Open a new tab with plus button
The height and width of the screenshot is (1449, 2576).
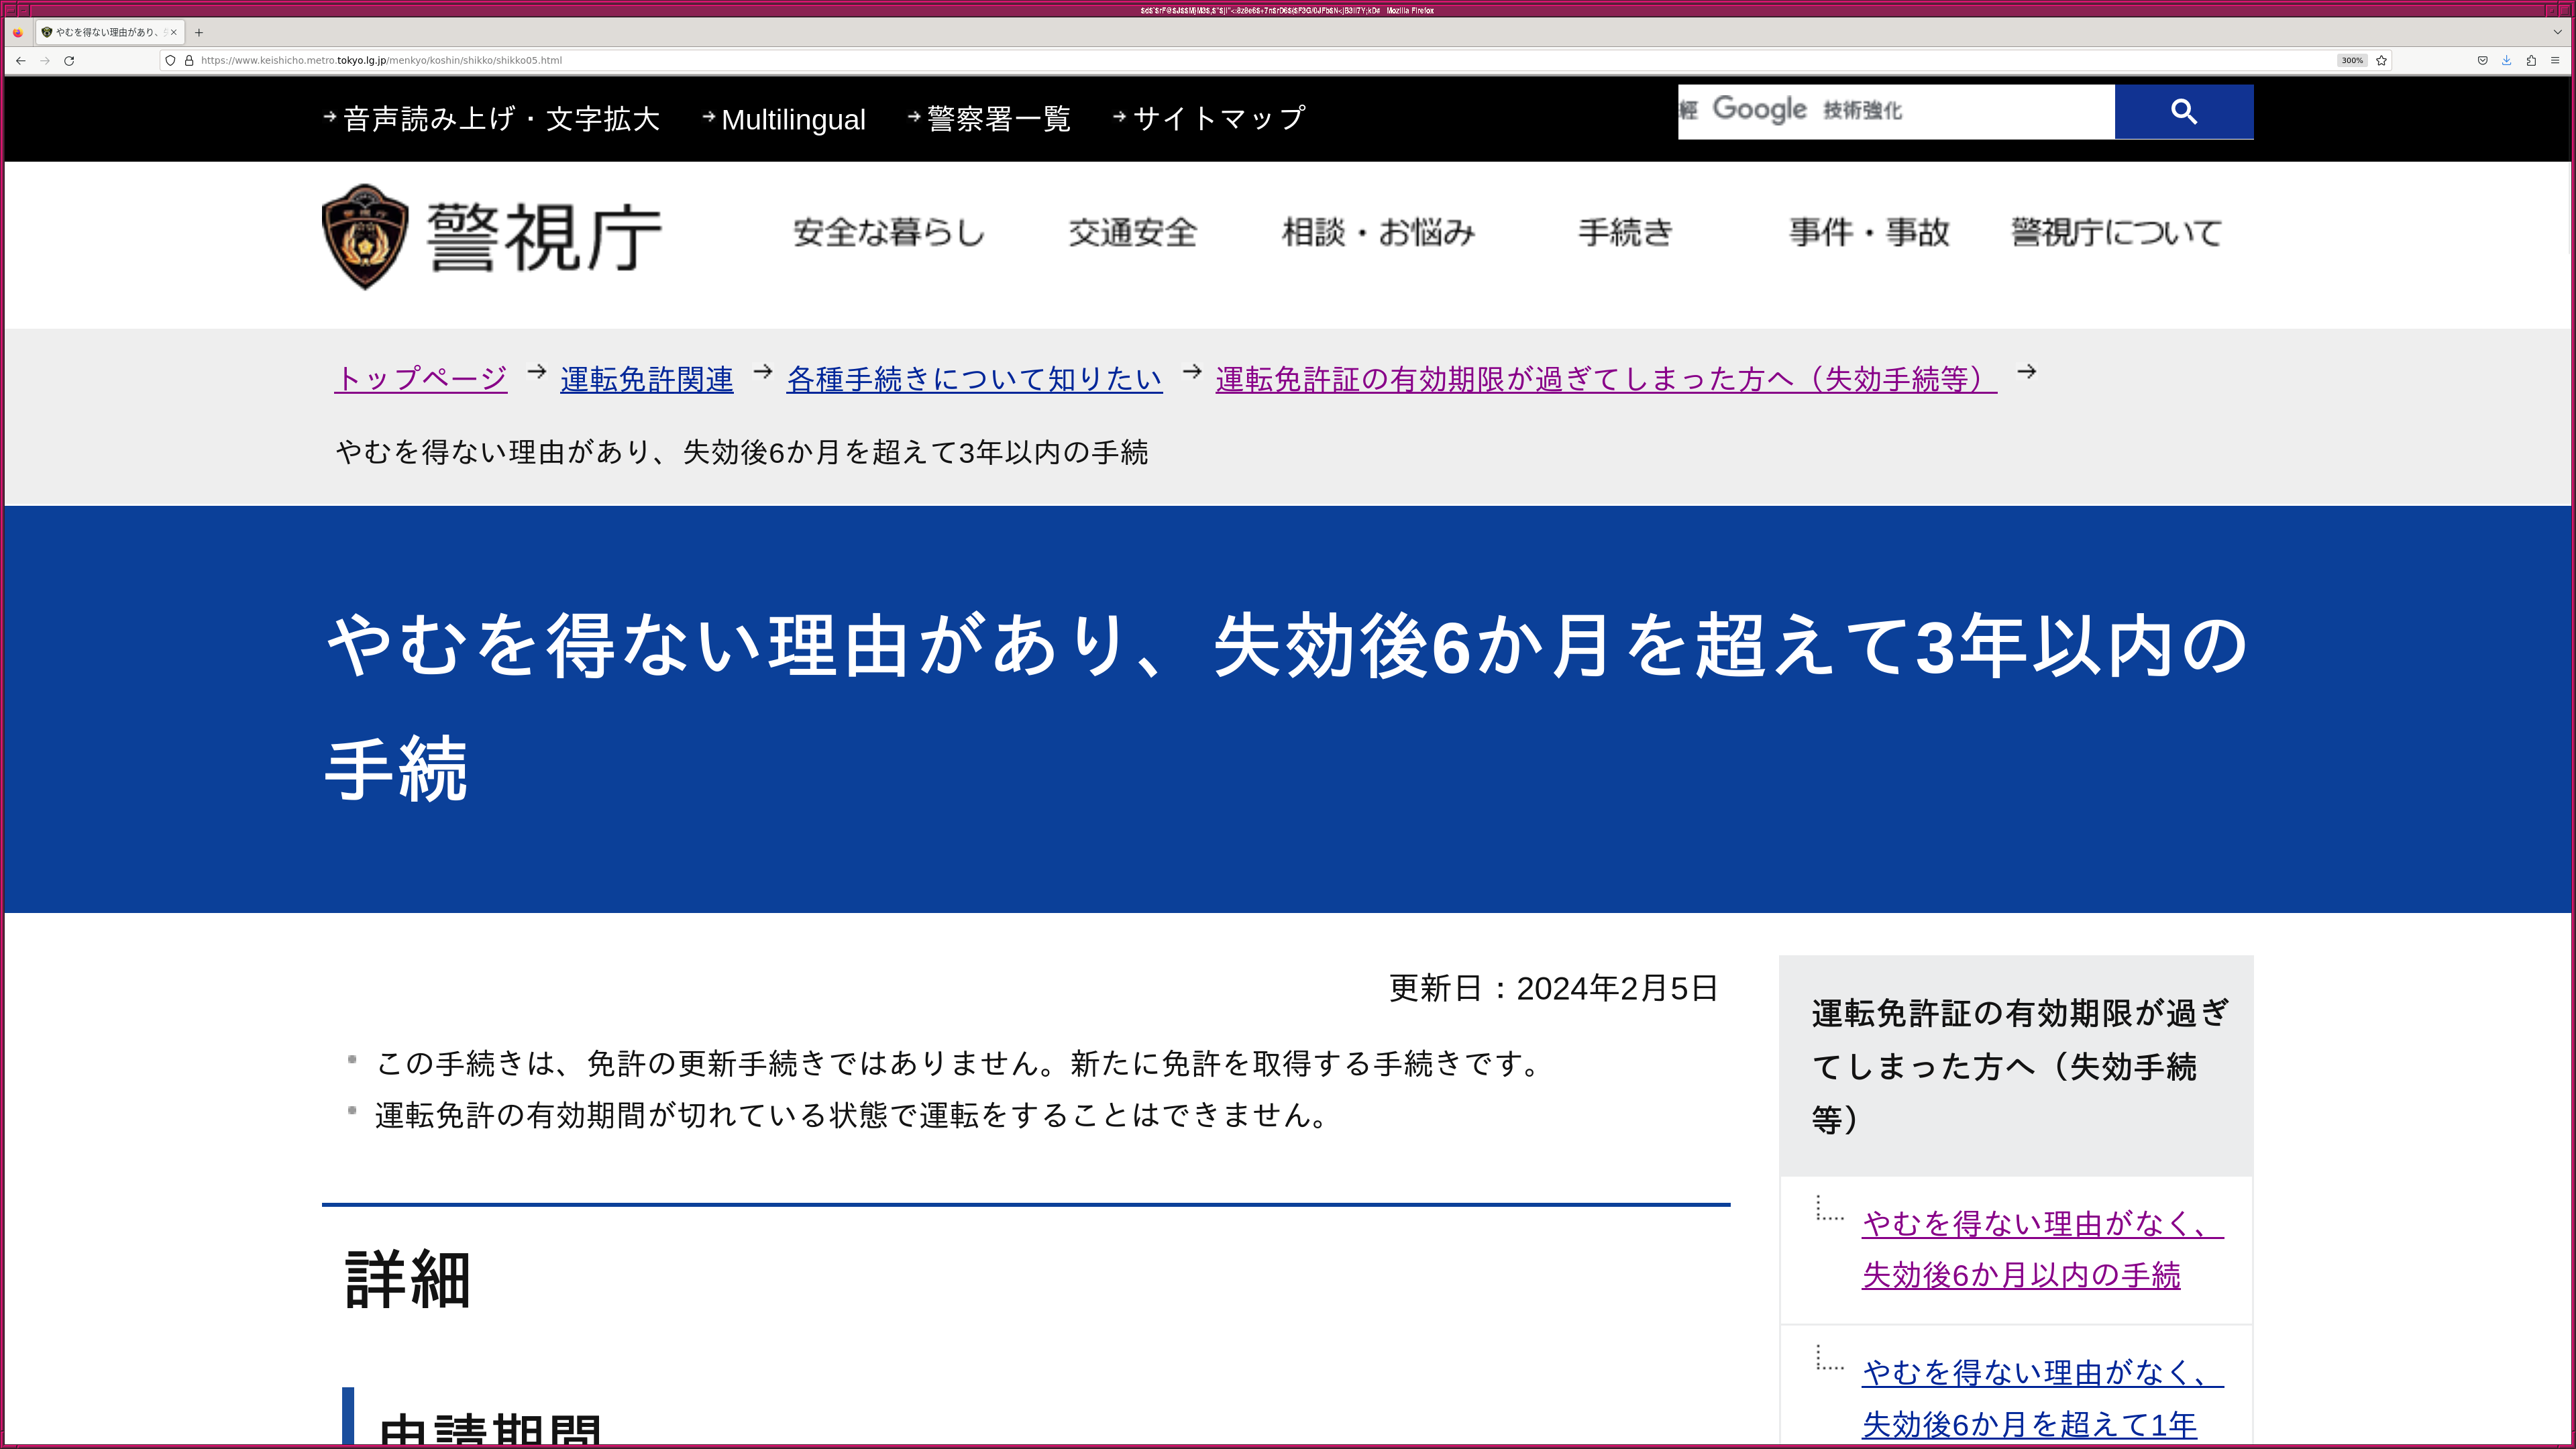tap(199, 32)
